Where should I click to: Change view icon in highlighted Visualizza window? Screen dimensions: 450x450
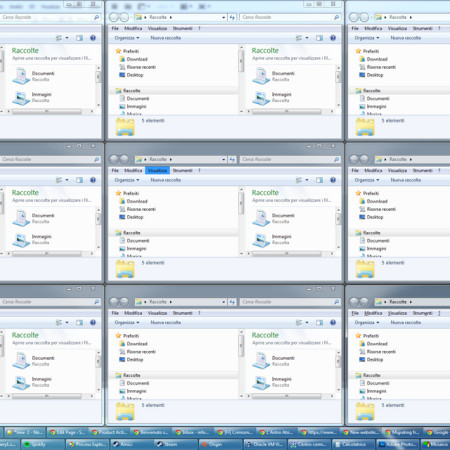[299, 180]
